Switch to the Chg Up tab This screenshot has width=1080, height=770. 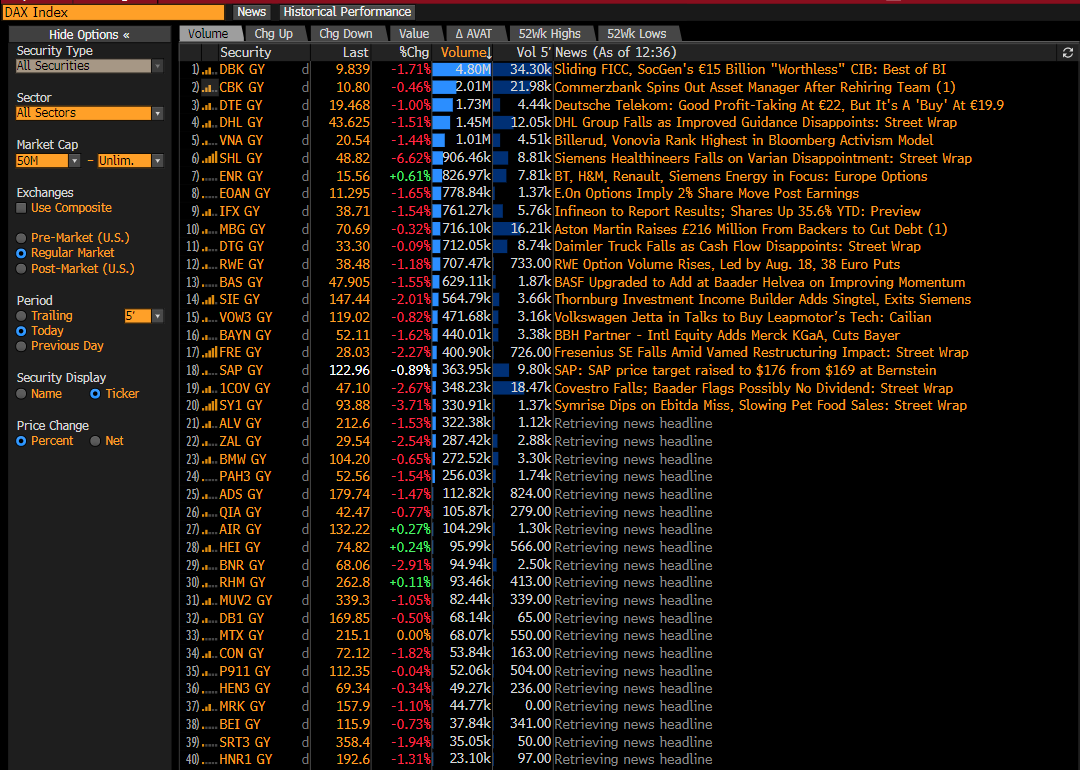point(273,34)
